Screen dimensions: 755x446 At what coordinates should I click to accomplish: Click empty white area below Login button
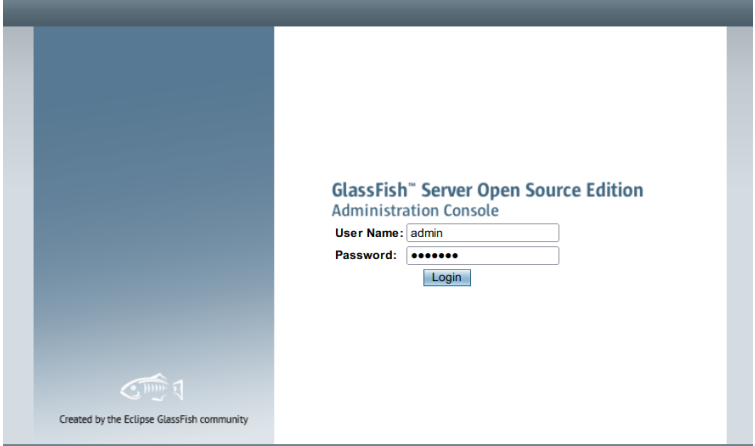[500, 361]
